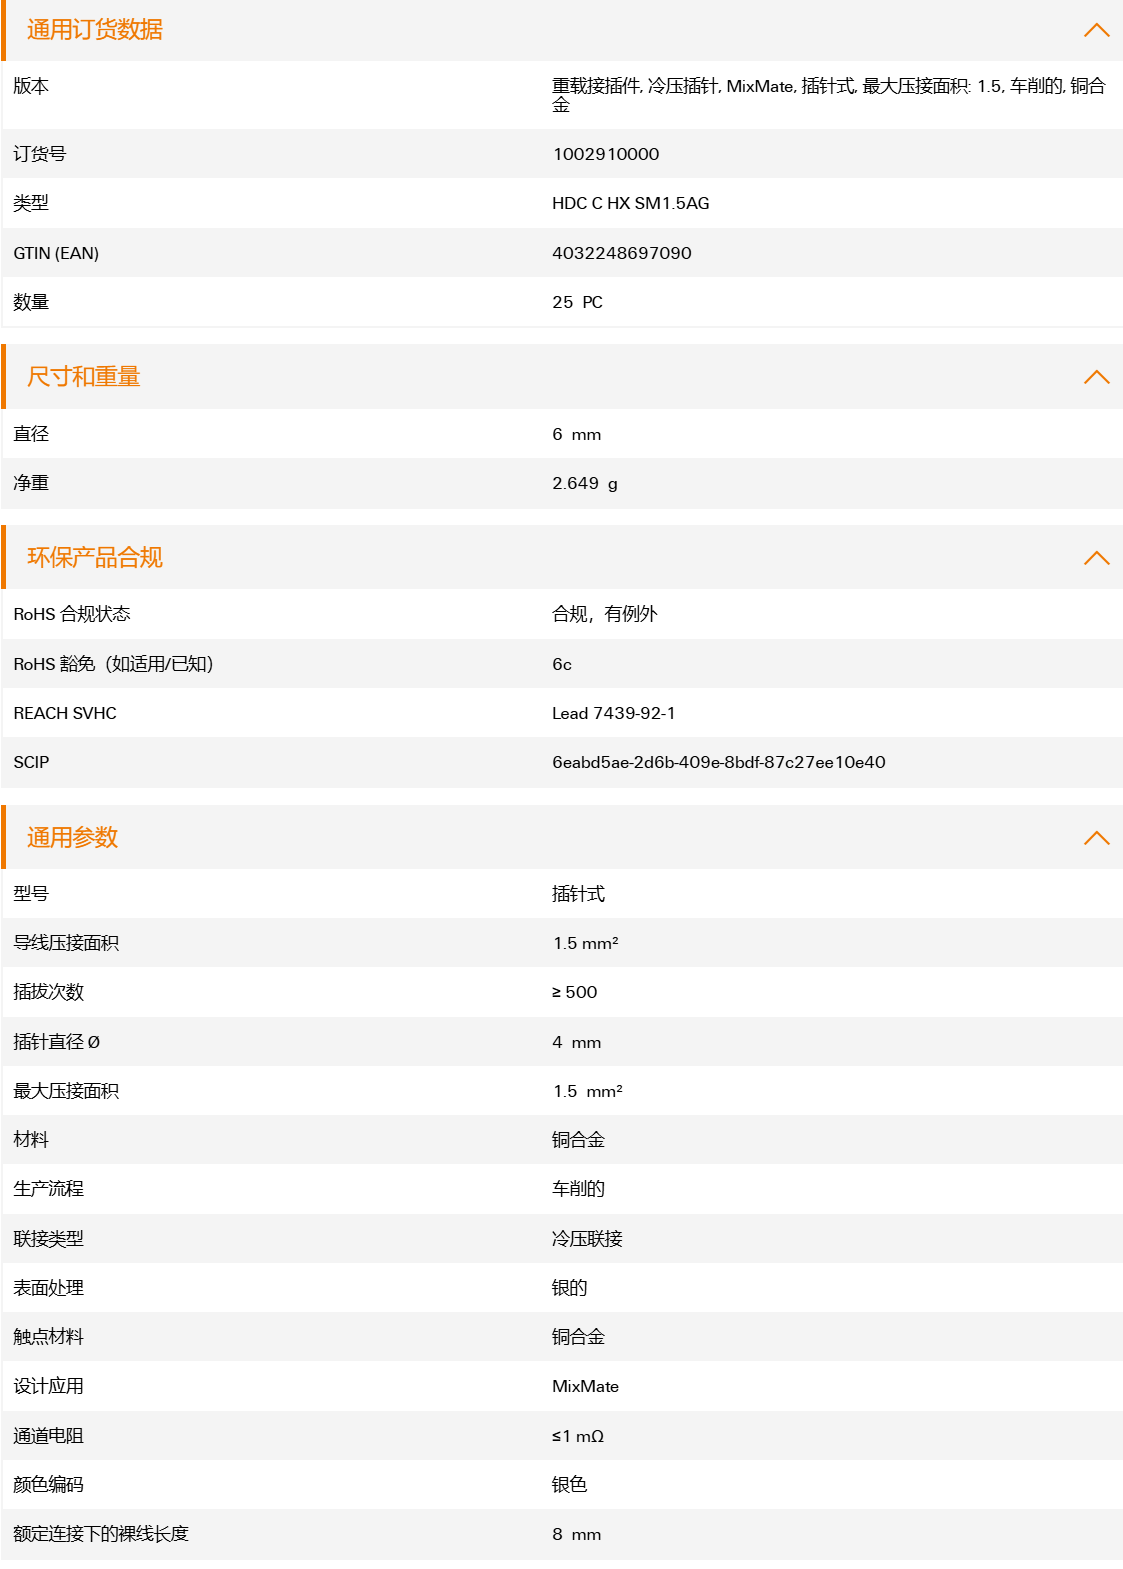Select GTIN value 4032248697090

coord(622,253)
